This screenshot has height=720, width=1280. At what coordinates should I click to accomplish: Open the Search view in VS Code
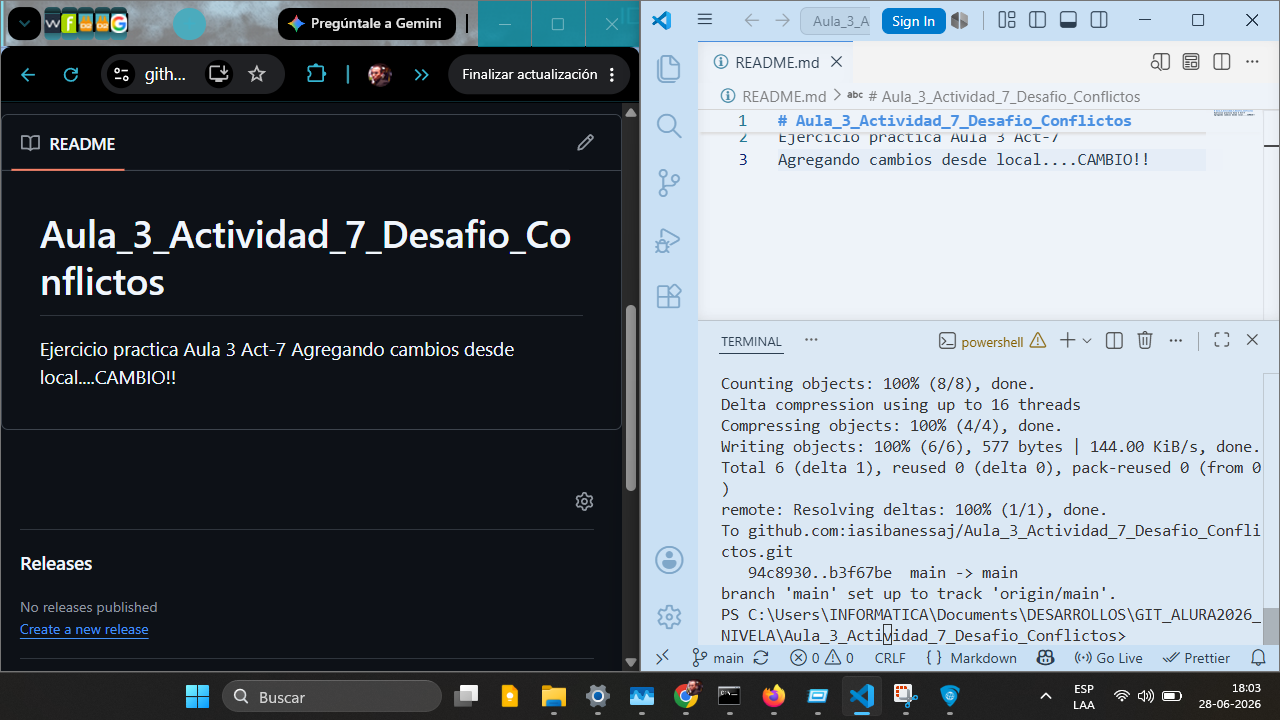tap(668, 125)
